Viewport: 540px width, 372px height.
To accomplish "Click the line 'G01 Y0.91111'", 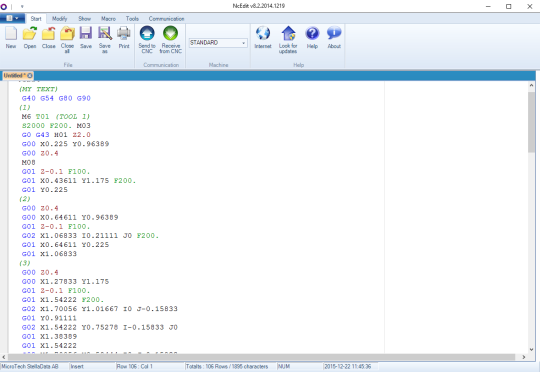I will tap(49, 318).
